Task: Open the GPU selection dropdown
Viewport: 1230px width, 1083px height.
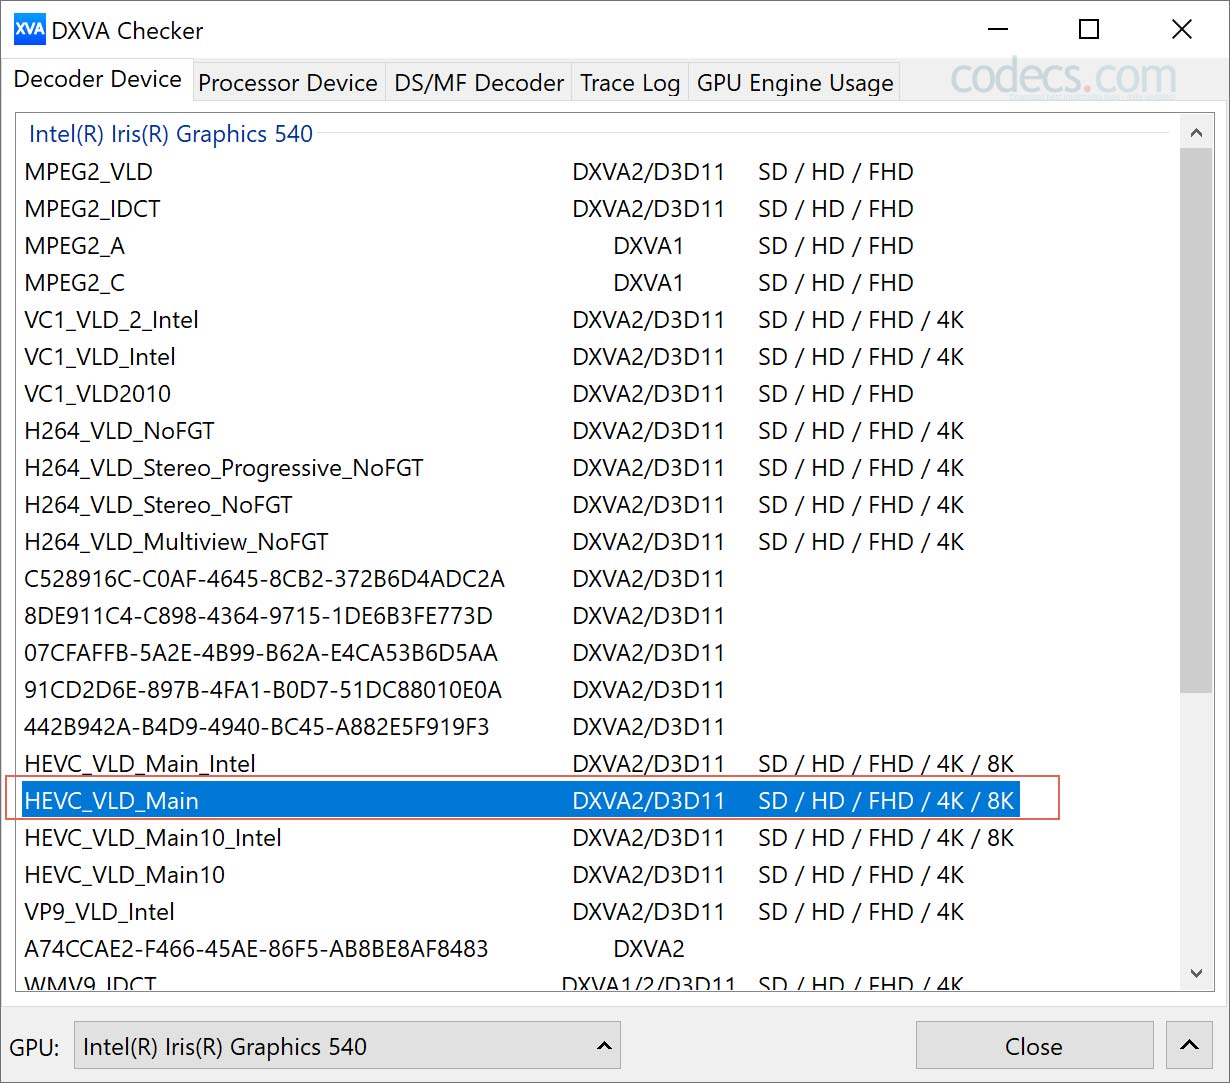Action: coord(347,1046)
